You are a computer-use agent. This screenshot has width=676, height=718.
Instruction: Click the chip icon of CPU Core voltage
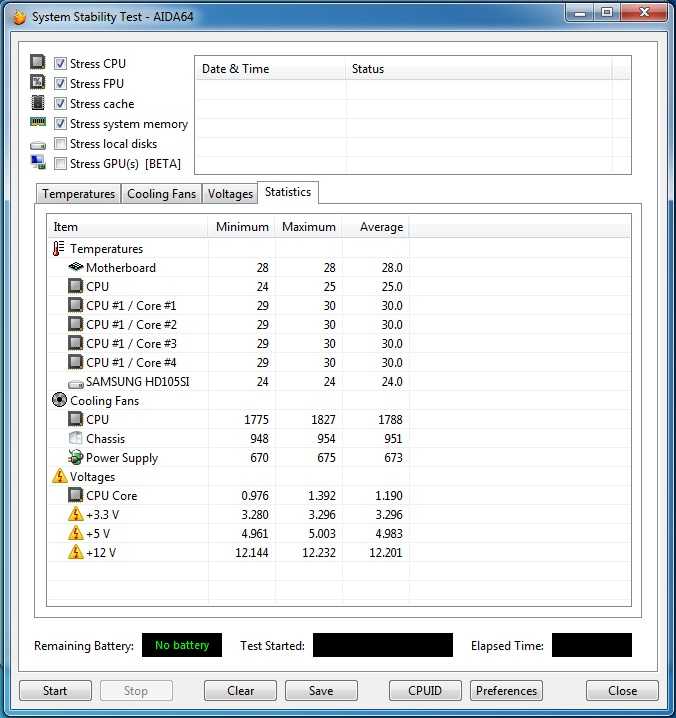point(76,495)
